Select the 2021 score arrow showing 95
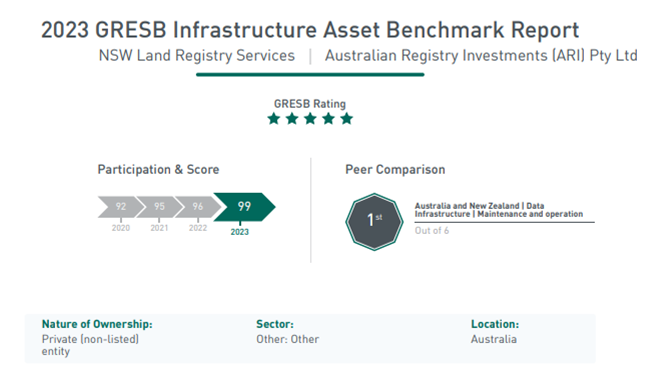The width and height of the screenshot is (665, 375). point(159,207)
